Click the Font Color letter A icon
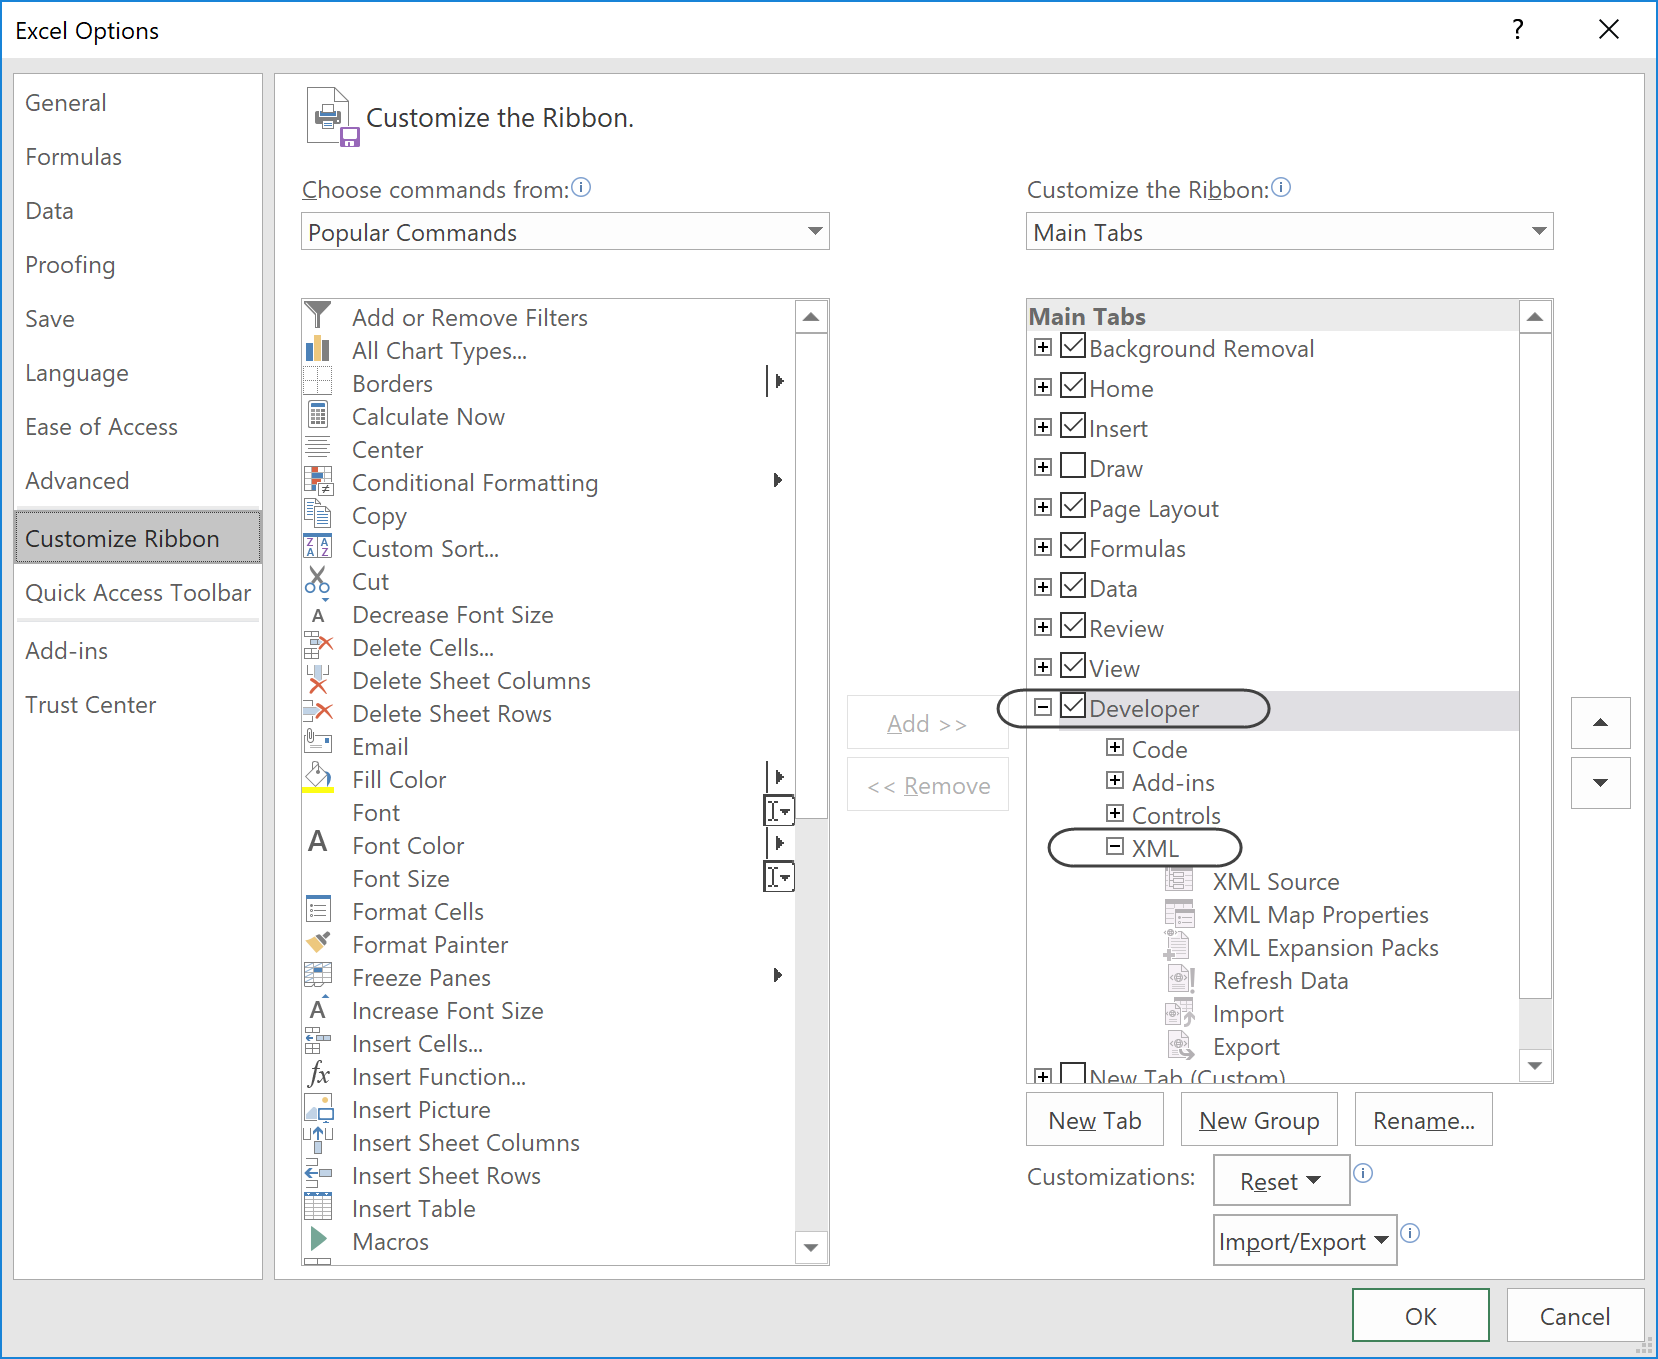Image resolution: width=1658 pixels, height=1359 pixels. click(317, 843)
